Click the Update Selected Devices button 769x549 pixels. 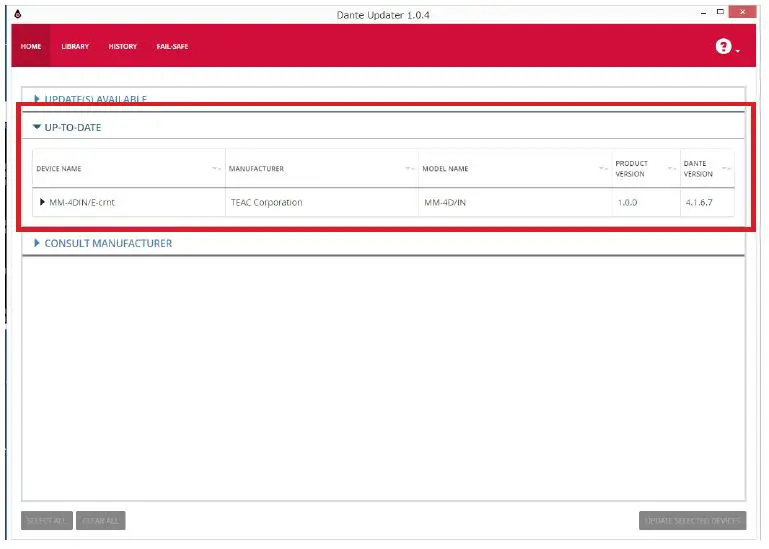tap(692, 521)
